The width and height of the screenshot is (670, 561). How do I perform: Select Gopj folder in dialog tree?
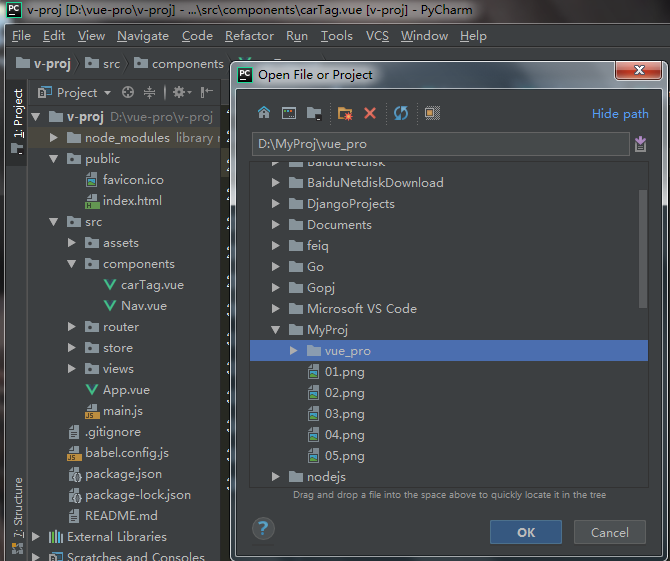pyautogui.click(x=320, y=288)
